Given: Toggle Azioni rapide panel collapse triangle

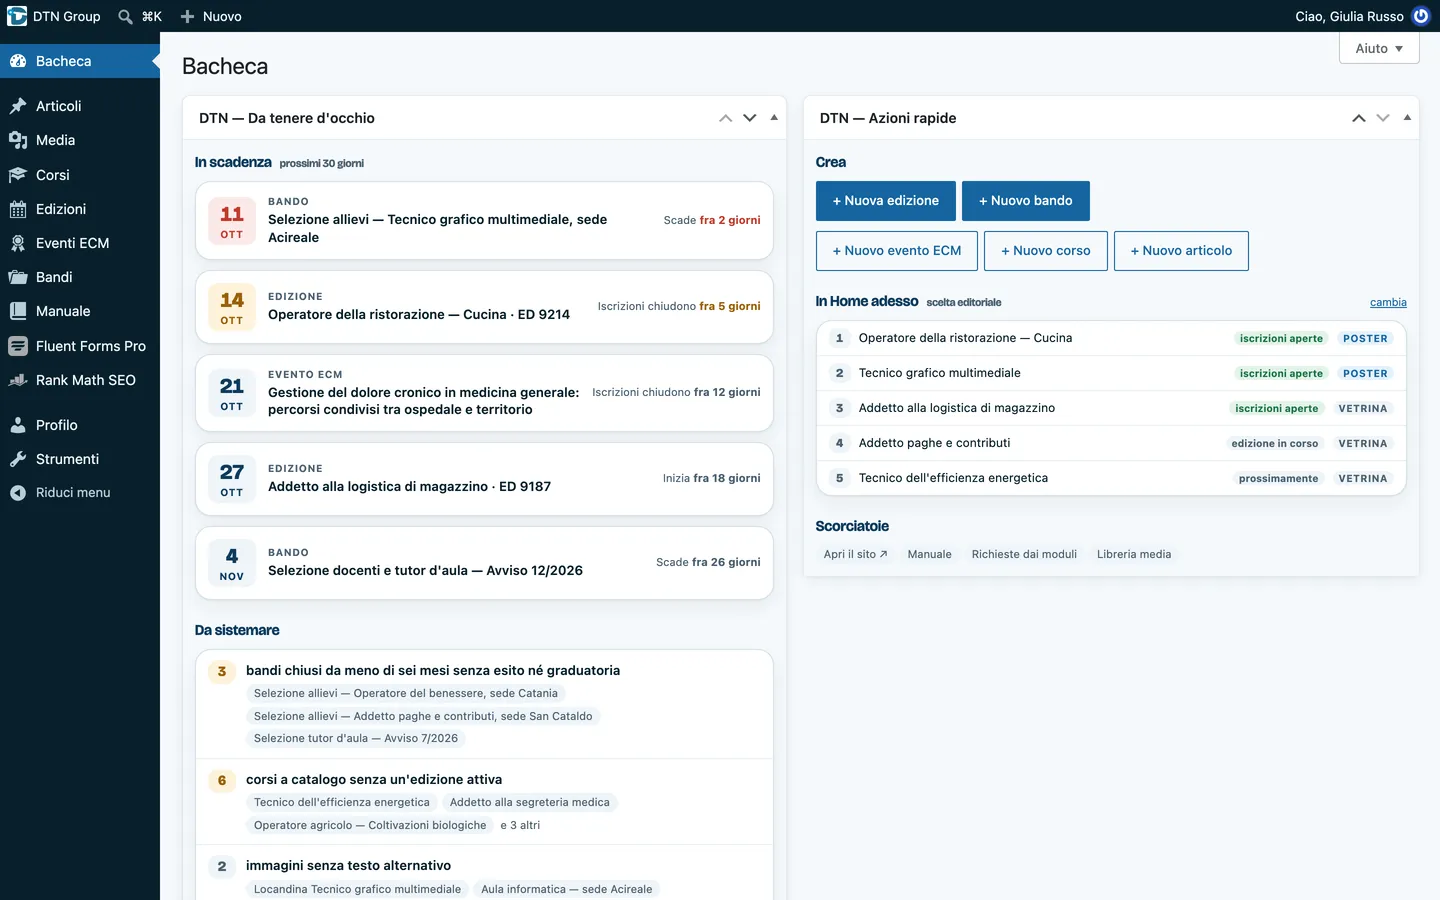Looking at the screenshot, I should [1407, 118].
